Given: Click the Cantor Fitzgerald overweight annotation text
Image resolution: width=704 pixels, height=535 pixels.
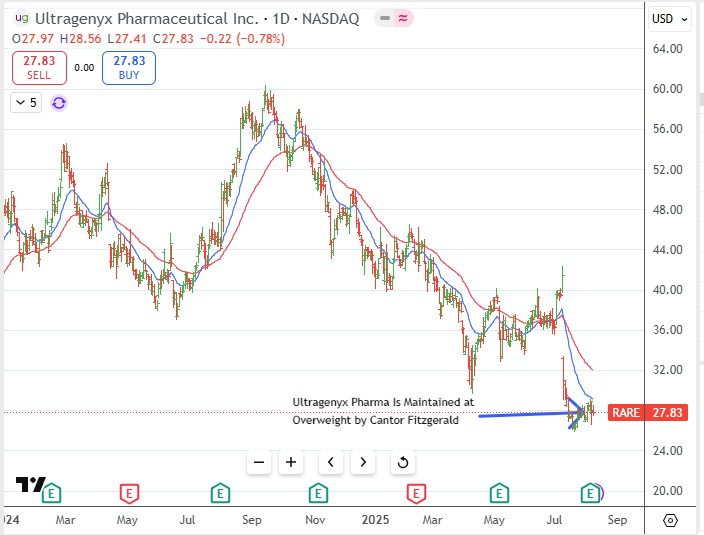Looking at the screenshot, I should coord(383,411).
